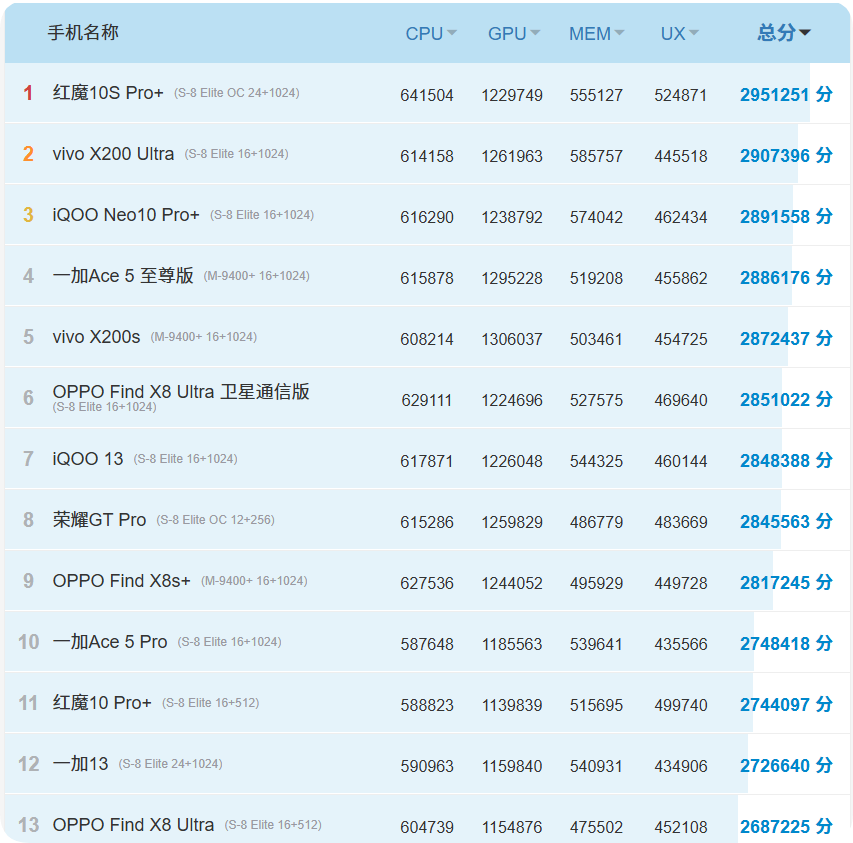Click total score 2872437 分
This screenshot has width=853, height=843.
(x=786, y=338)
